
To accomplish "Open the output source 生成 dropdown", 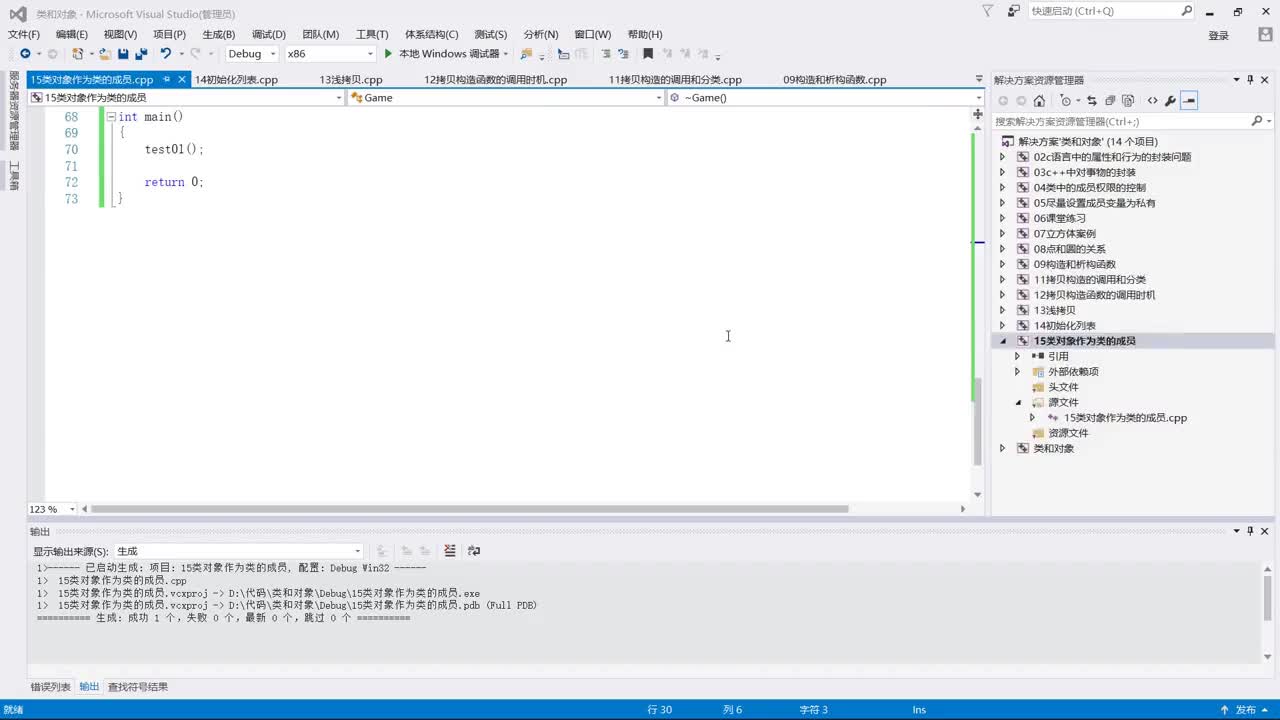I will coord(238,551).
